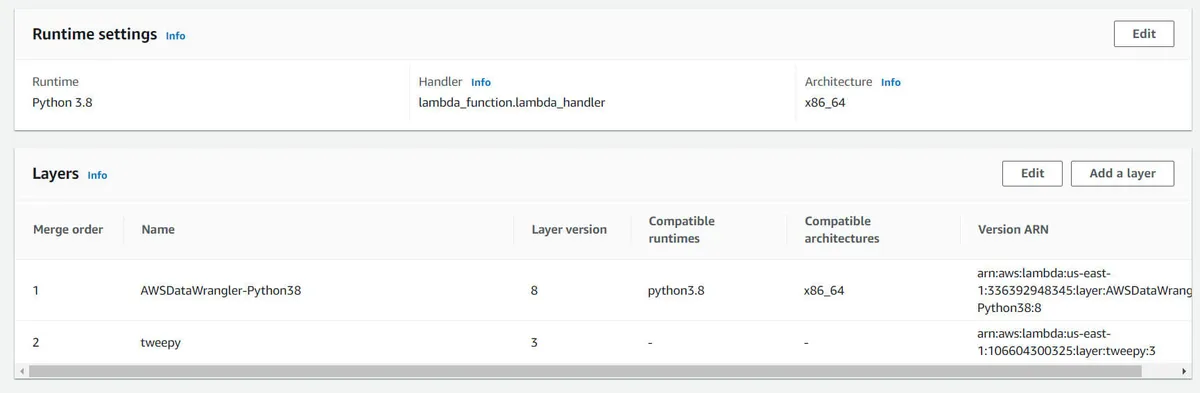Click layer version 8 cell
1200x393 pixels.
535,291
